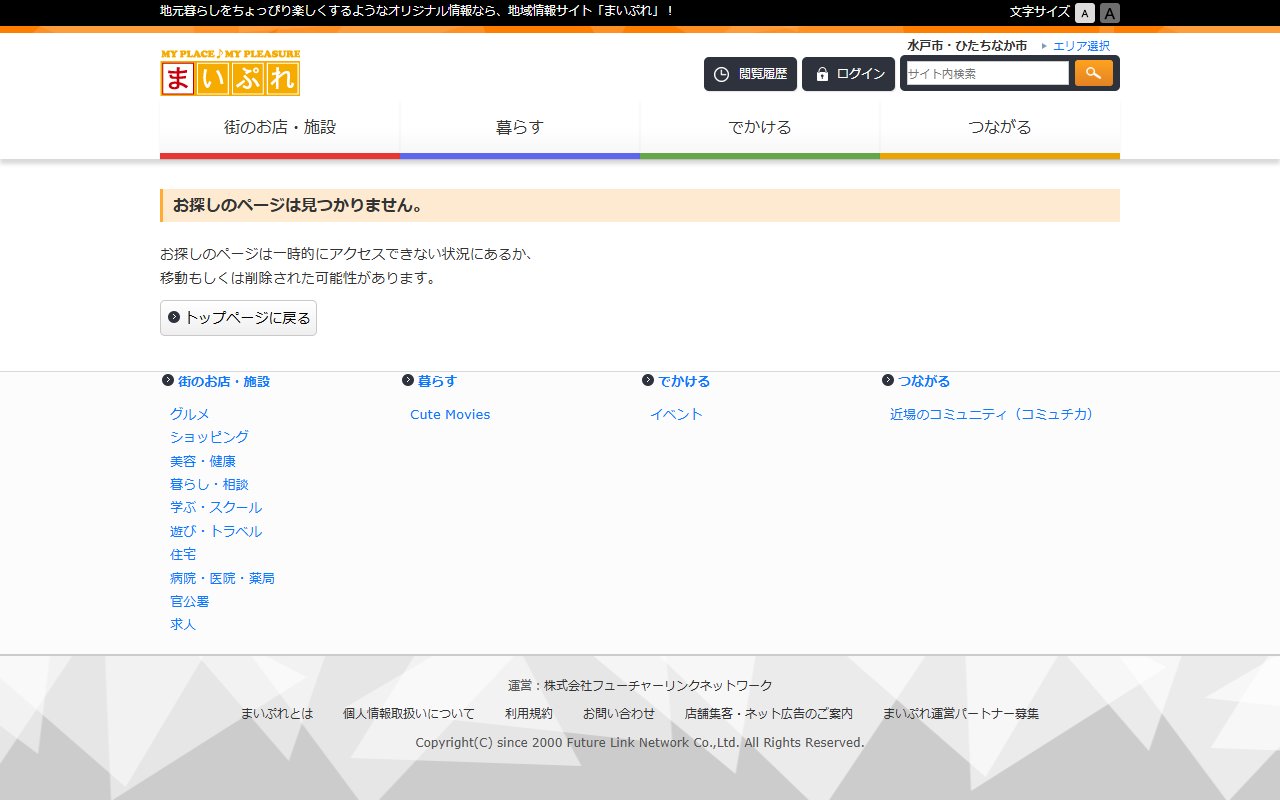Click トップページに戻る button

(238, 318)
